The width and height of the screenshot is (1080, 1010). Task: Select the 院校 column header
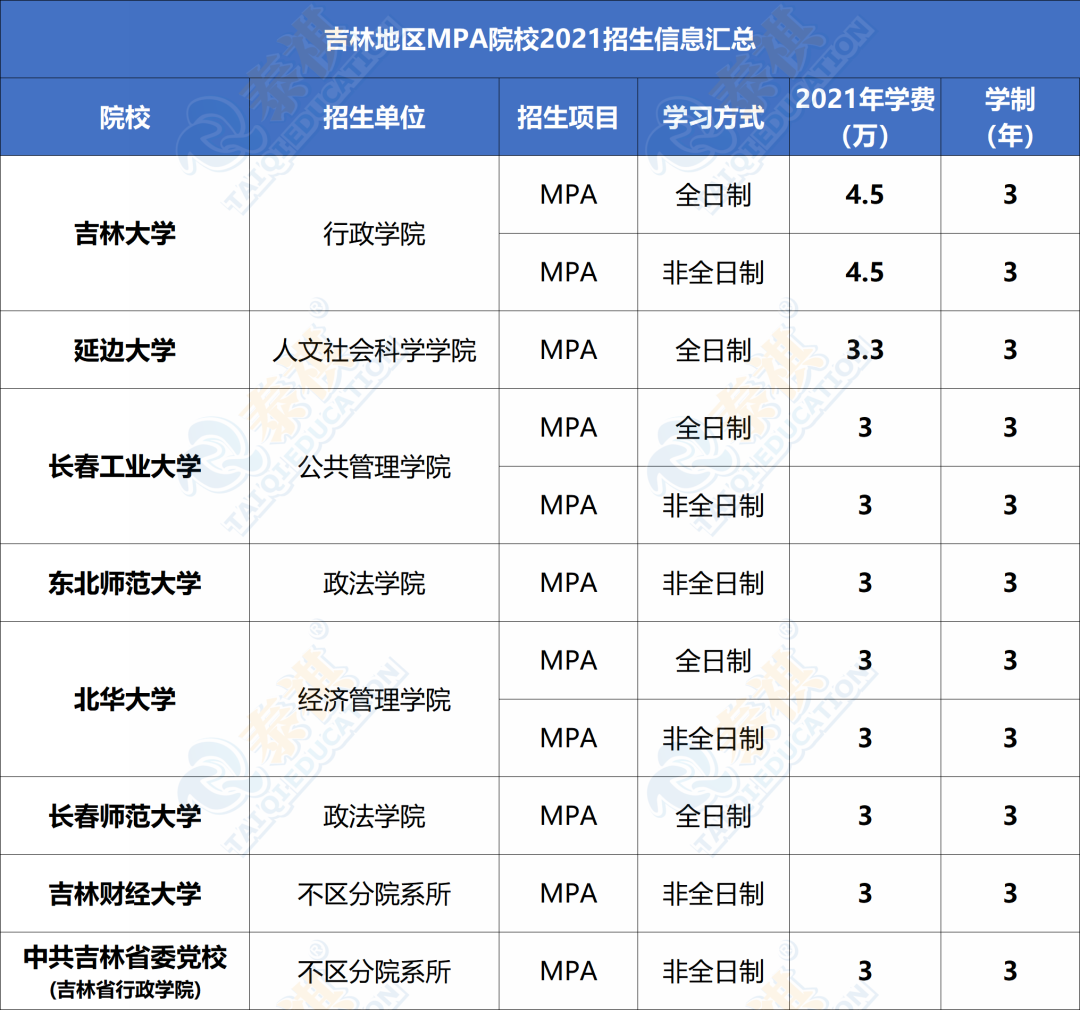[125, 118]
